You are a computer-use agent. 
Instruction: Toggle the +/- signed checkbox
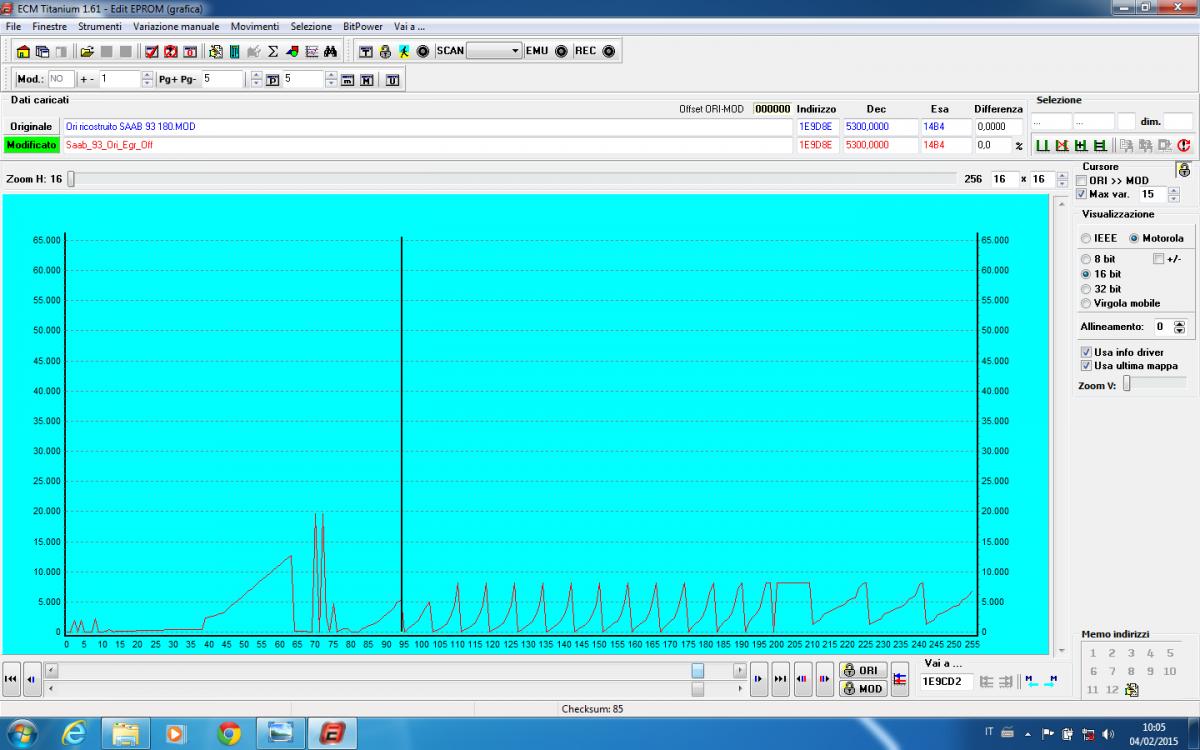1159,259
